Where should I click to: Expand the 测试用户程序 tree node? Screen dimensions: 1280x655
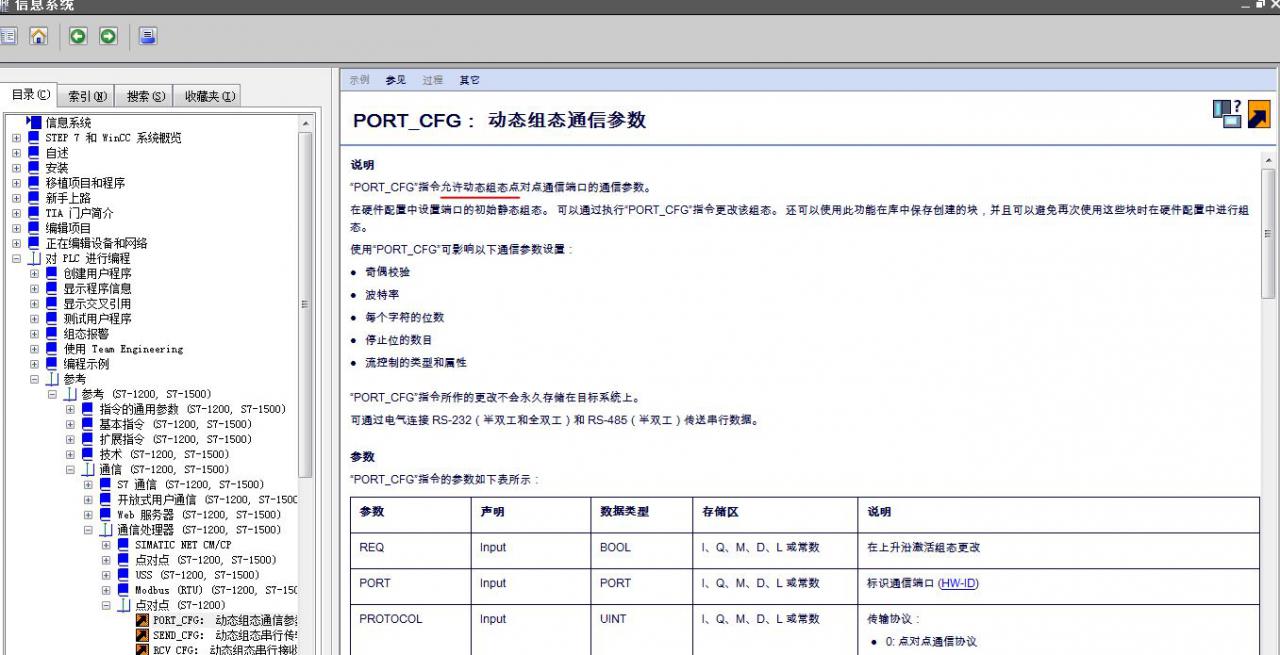click(x=34, y=319)
